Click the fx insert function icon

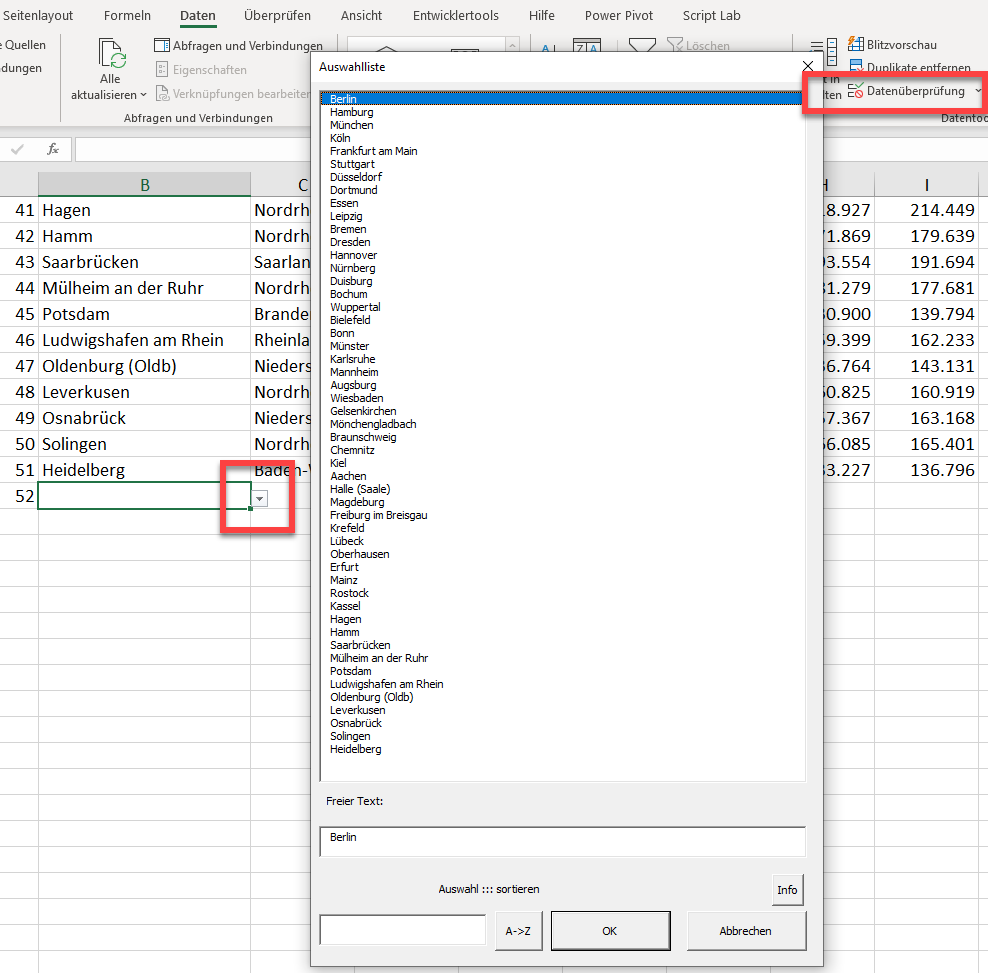tap(53, 149)
